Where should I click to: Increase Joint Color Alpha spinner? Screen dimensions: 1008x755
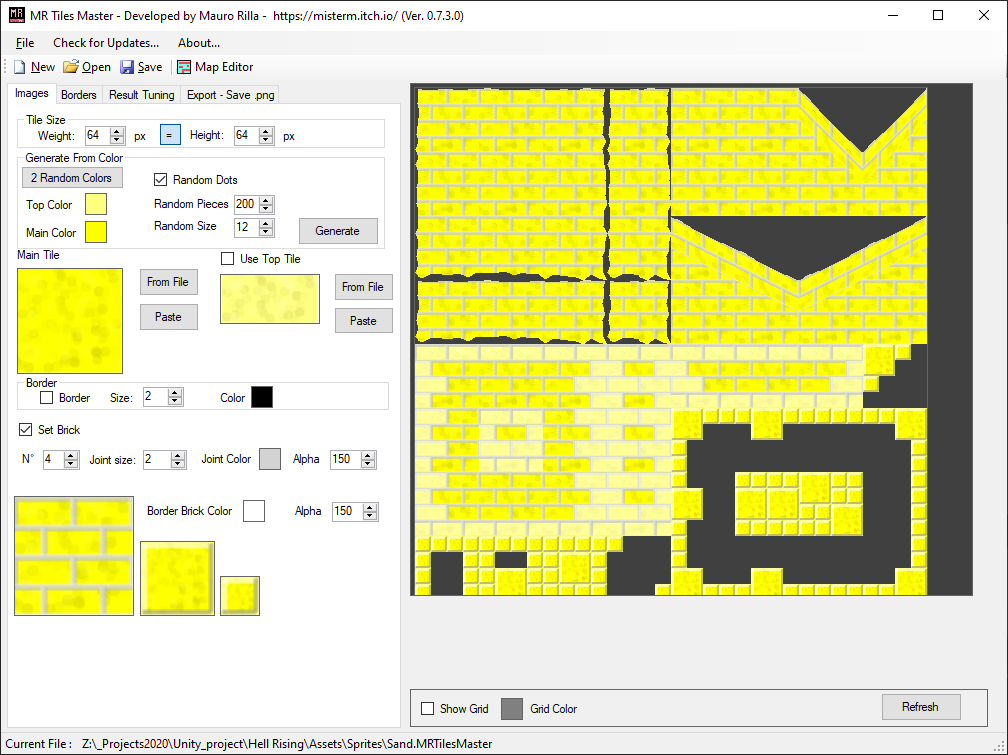coord(368,455)
